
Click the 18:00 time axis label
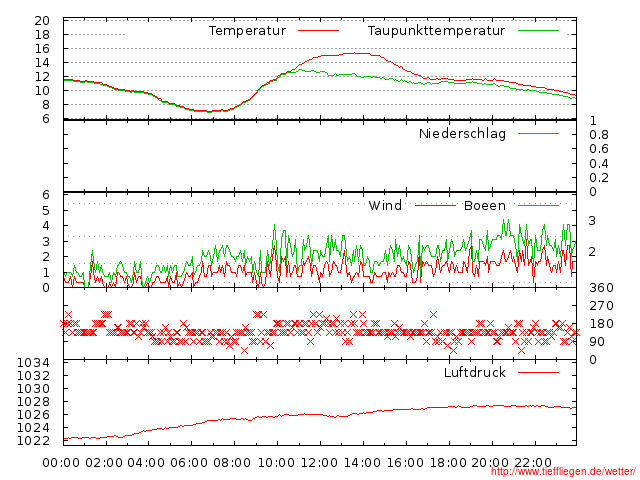[448, 462]
